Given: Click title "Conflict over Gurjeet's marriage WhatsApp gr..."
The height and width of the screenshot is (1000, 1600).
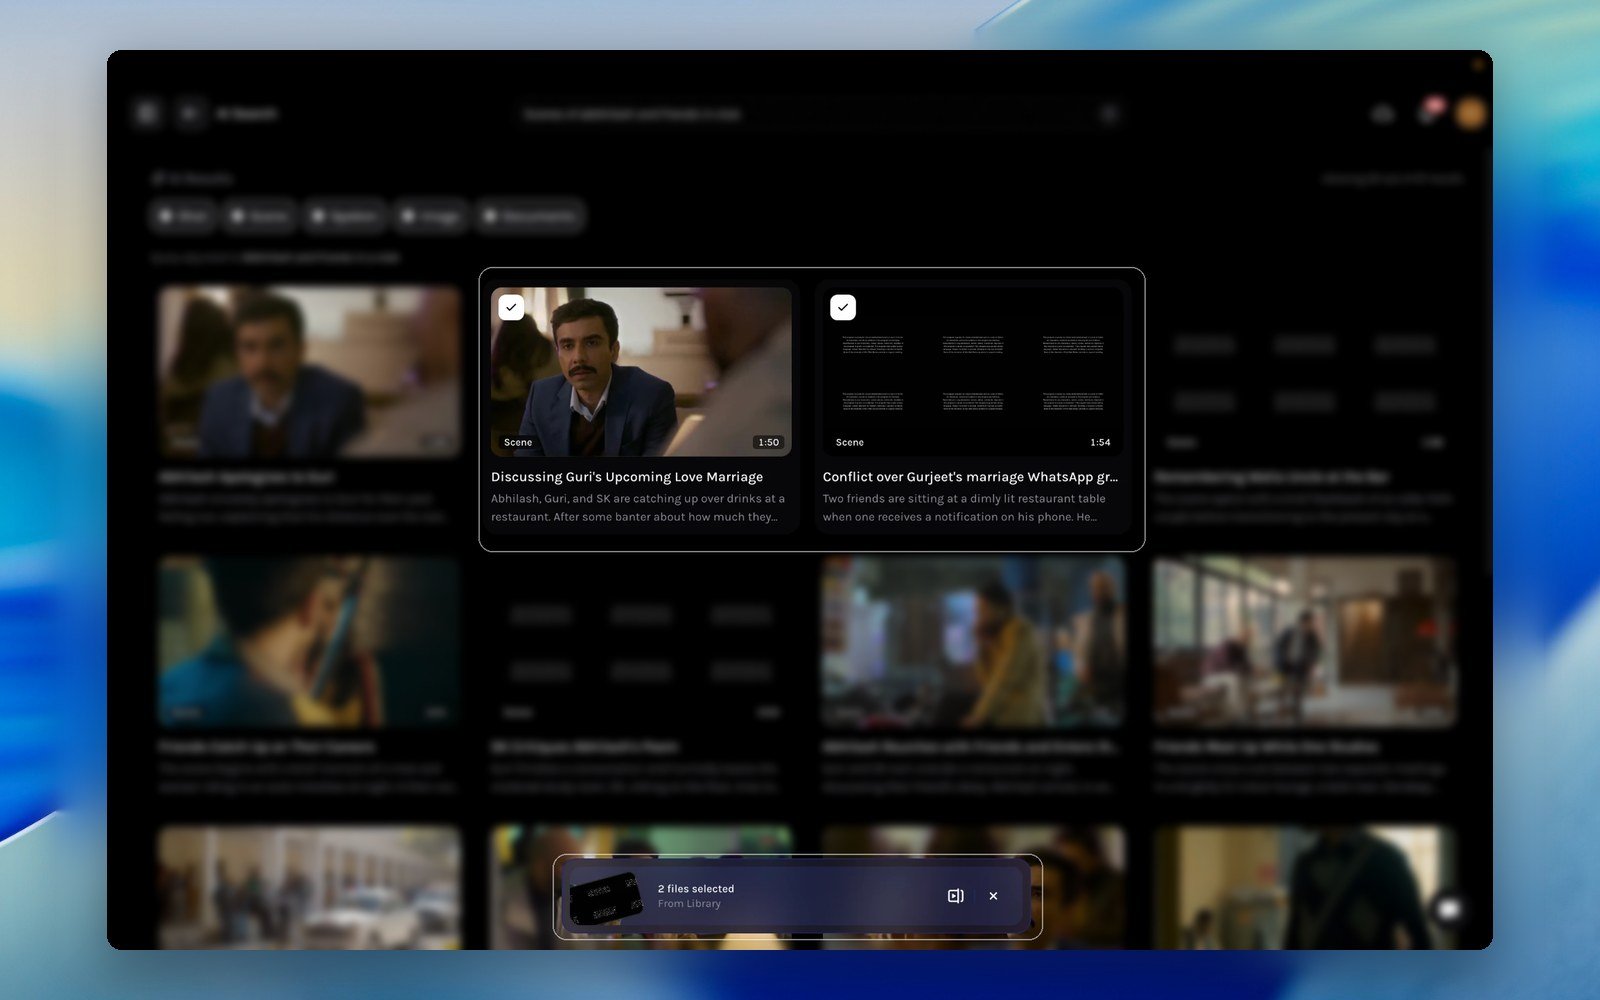Looking at the screenshot, I should tap(970, 477).
